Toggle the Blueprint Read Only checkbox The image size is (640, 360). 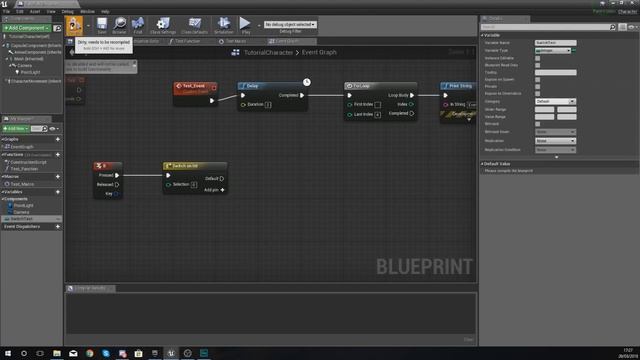click(538, 65)
